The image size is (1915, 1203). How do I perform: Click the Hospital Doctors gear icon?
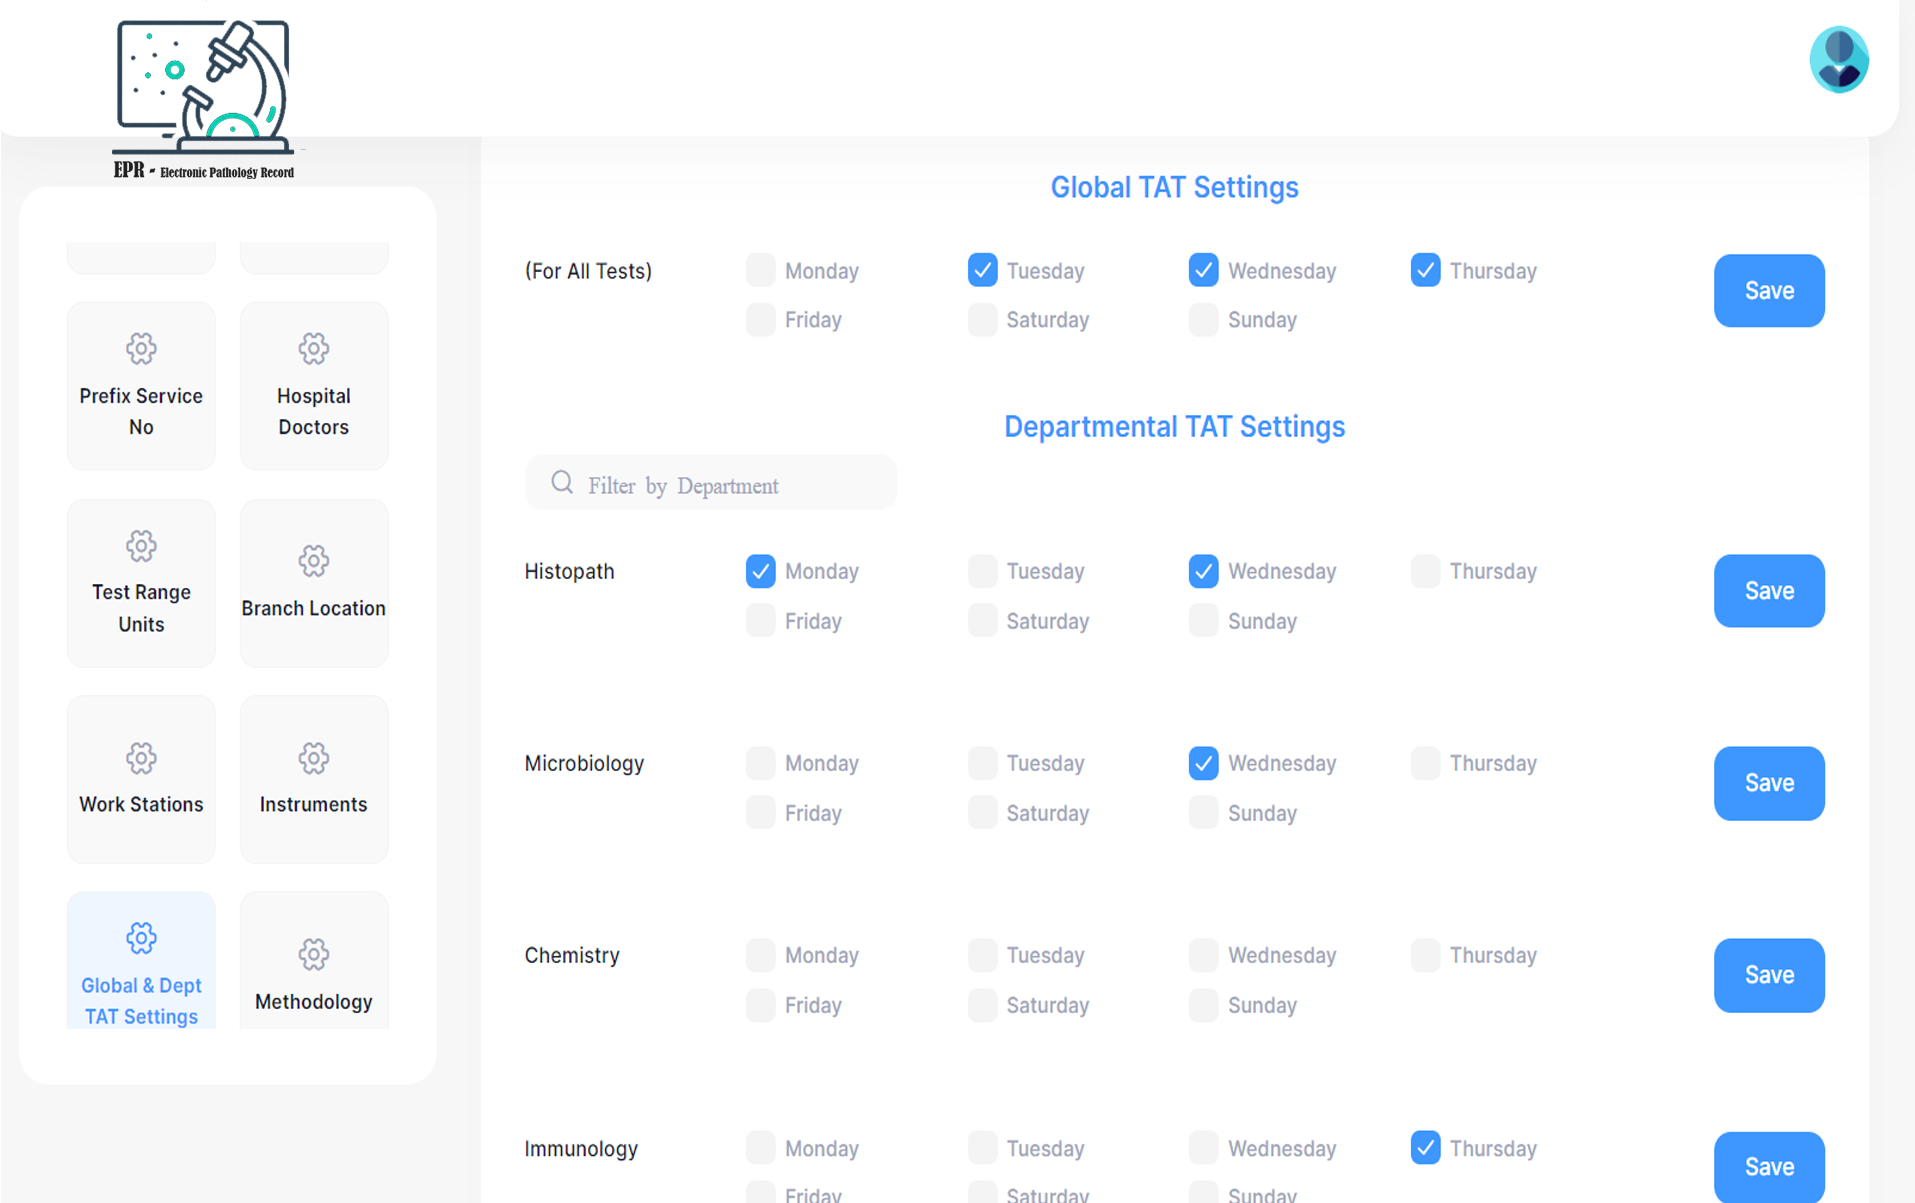click(x=314, y=349)
